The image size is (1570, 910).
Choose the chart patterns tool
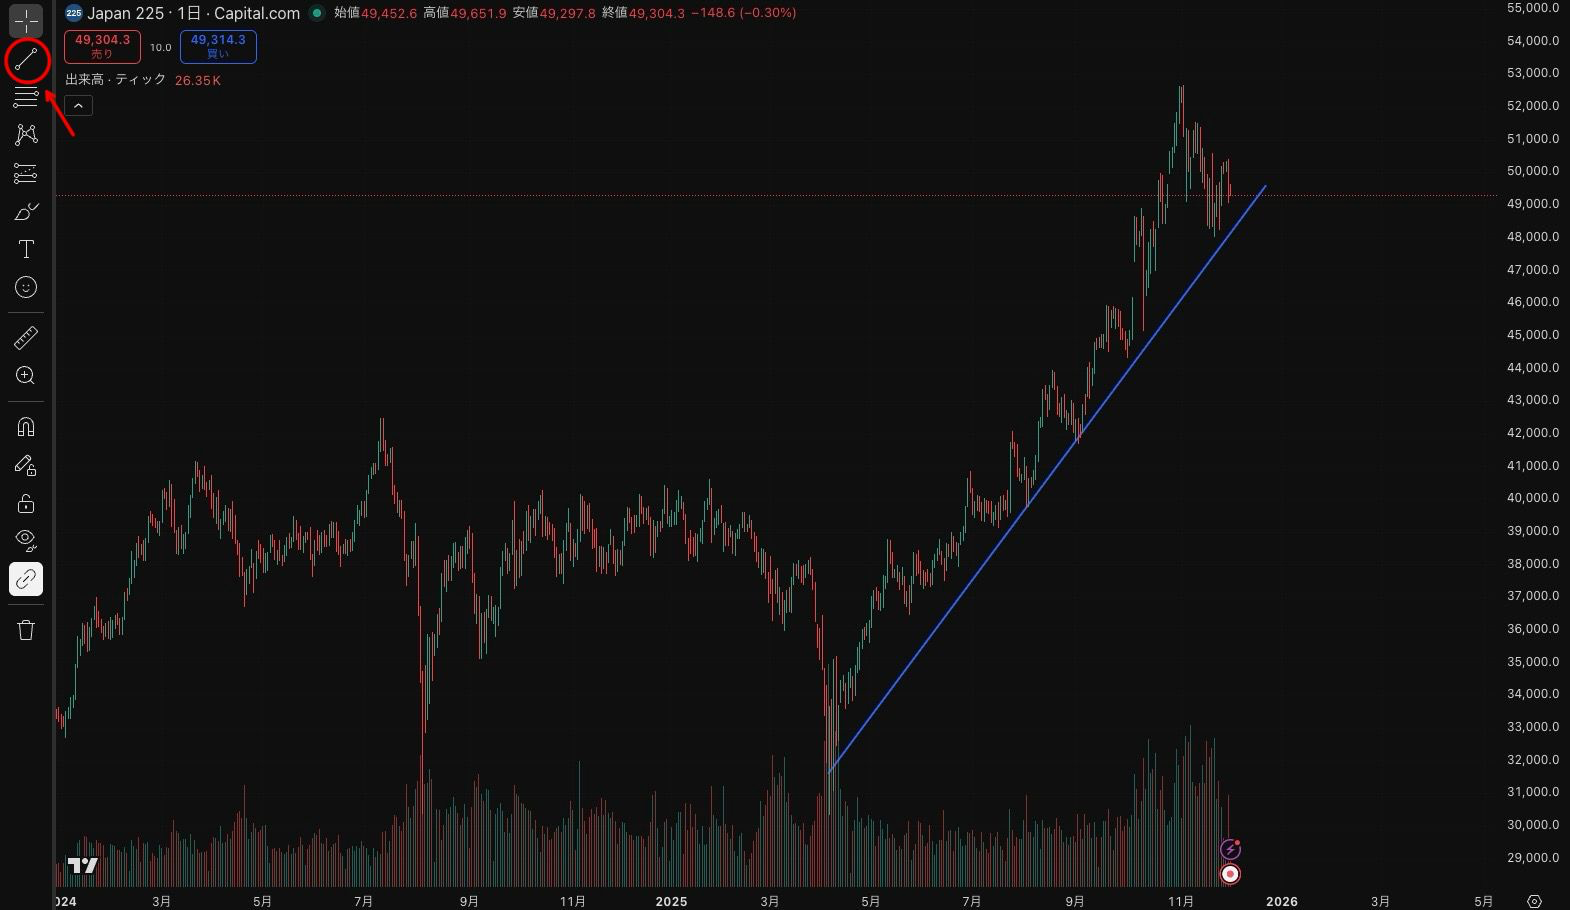(26, 135)
